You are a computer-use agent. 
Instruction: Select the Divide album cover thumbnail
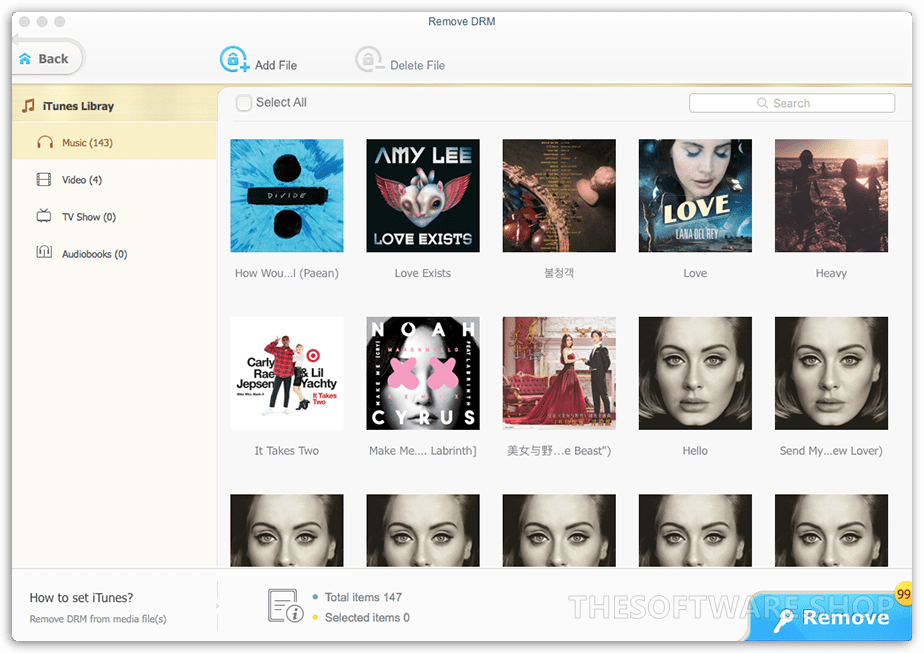tap(287, 196)
